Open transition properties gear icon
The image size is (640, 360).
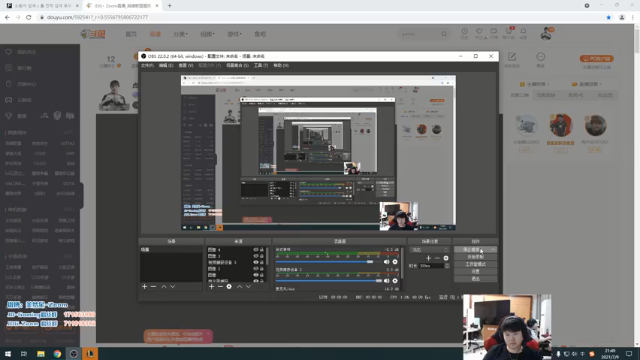click(x=446, y=258)
